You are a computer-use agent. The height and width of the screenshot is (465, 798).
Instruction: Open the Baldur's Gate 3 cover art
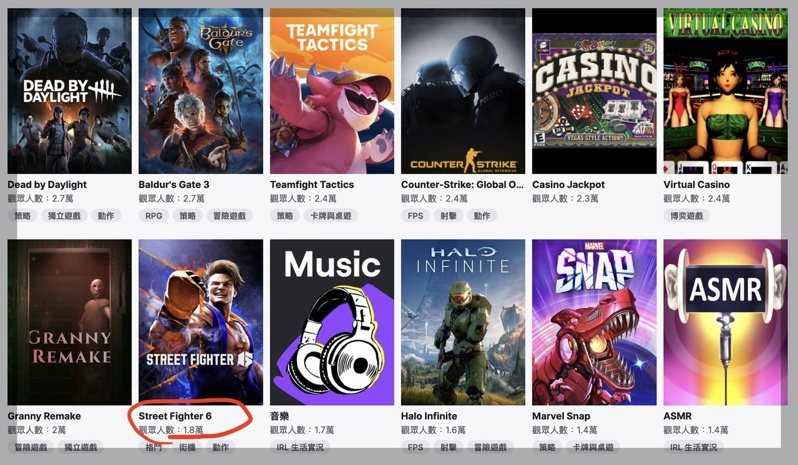(x=201, y=91)
